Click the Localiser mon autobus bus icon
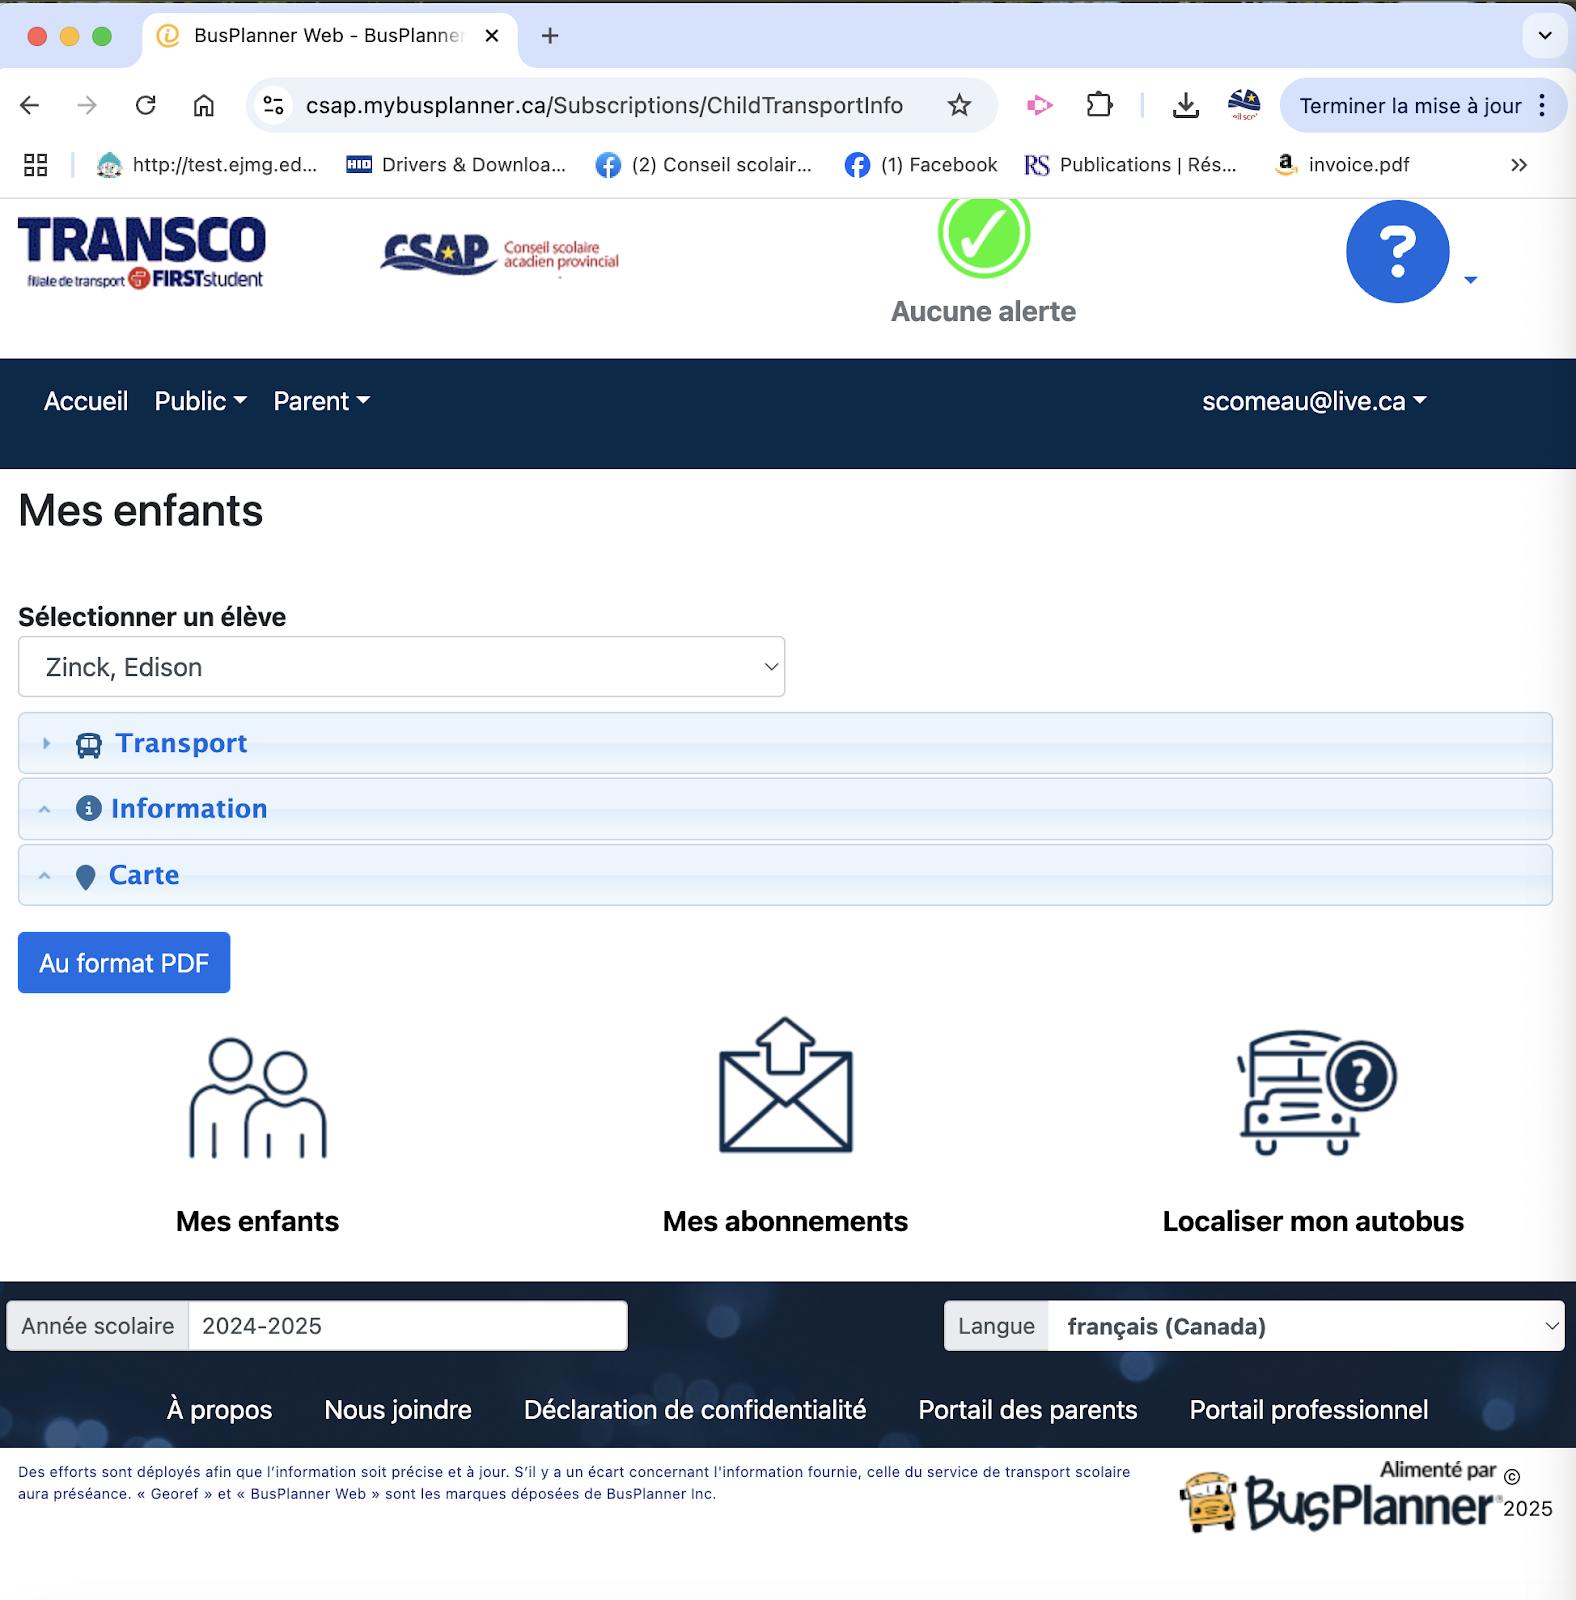The height and width of the screenshot is (1600, 1576). [x=1317, y=1093]
